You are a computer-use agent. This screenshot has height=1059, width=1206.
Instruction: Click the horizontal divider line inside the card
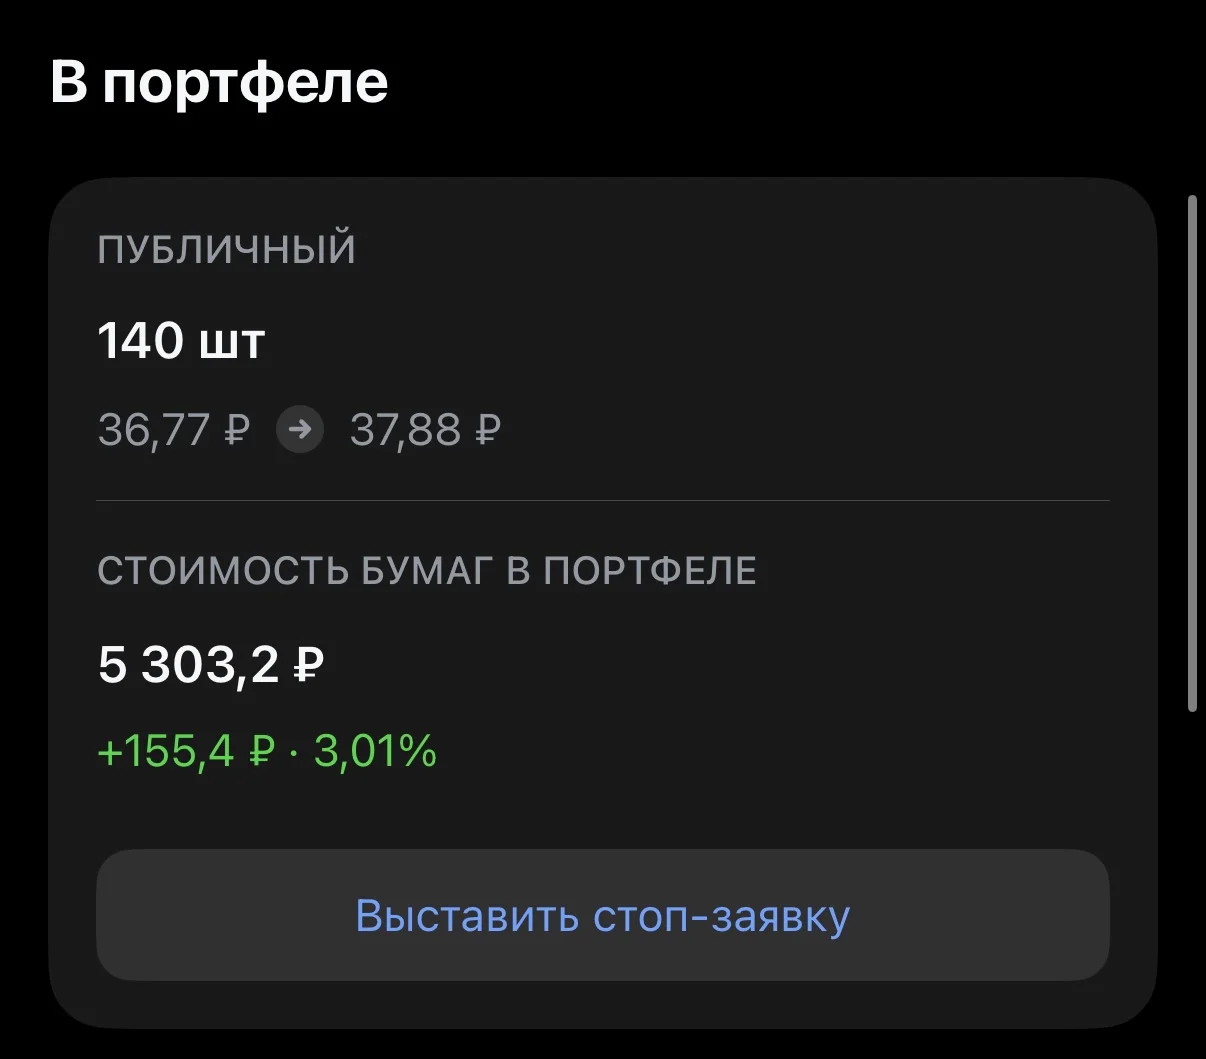tap(603, 500)
